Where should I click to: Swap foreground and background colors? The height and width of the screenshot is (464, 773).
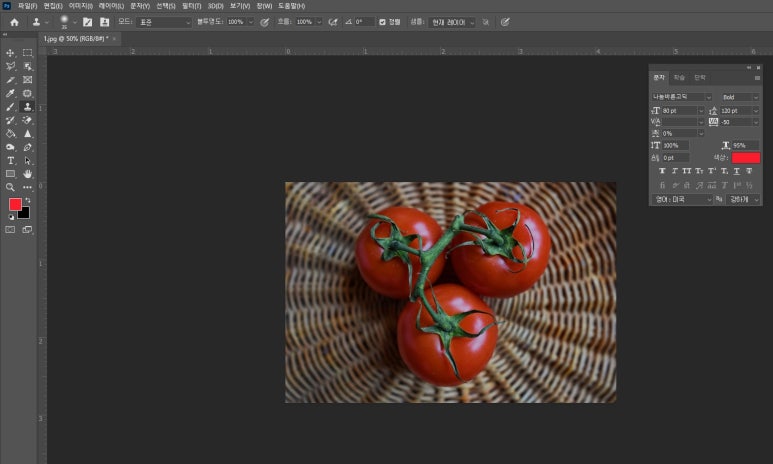28,200
